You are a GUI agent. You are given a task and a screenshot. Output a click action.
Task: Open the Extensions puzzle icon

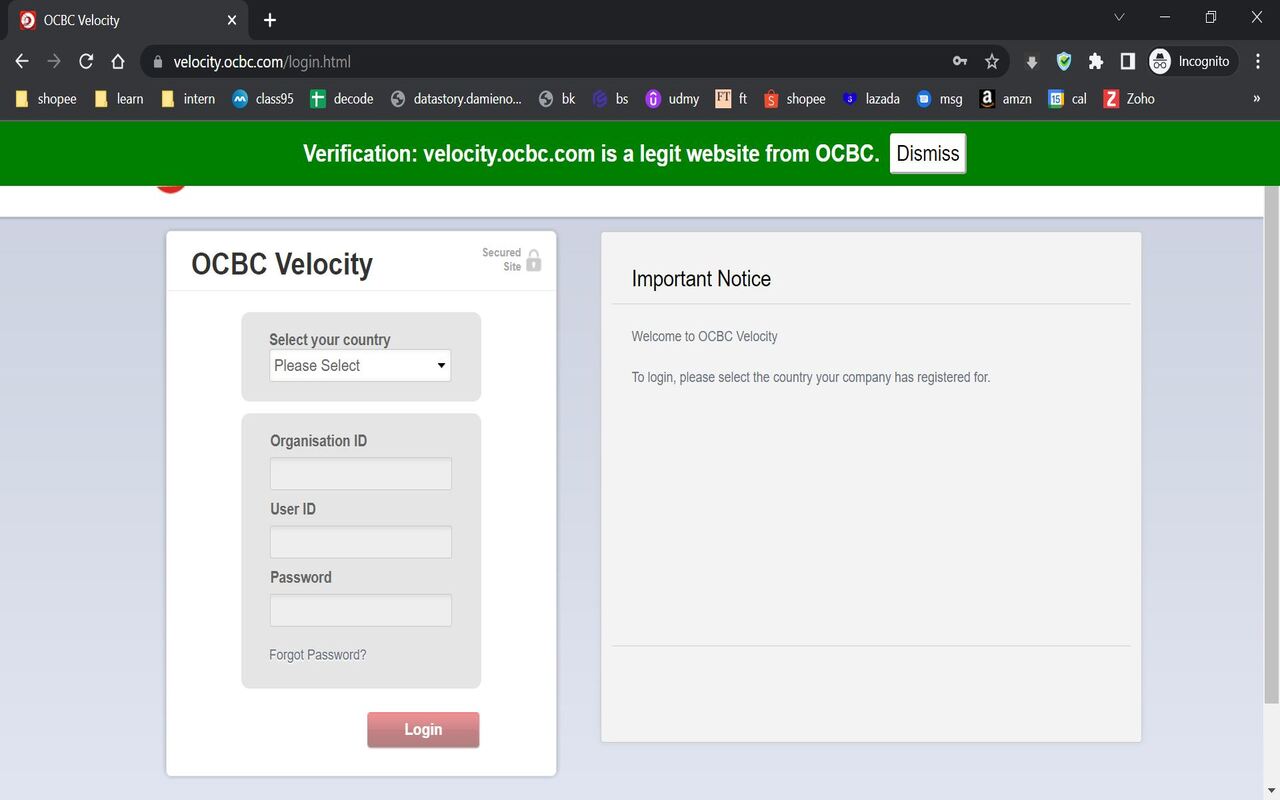(x=1095, y=61)
